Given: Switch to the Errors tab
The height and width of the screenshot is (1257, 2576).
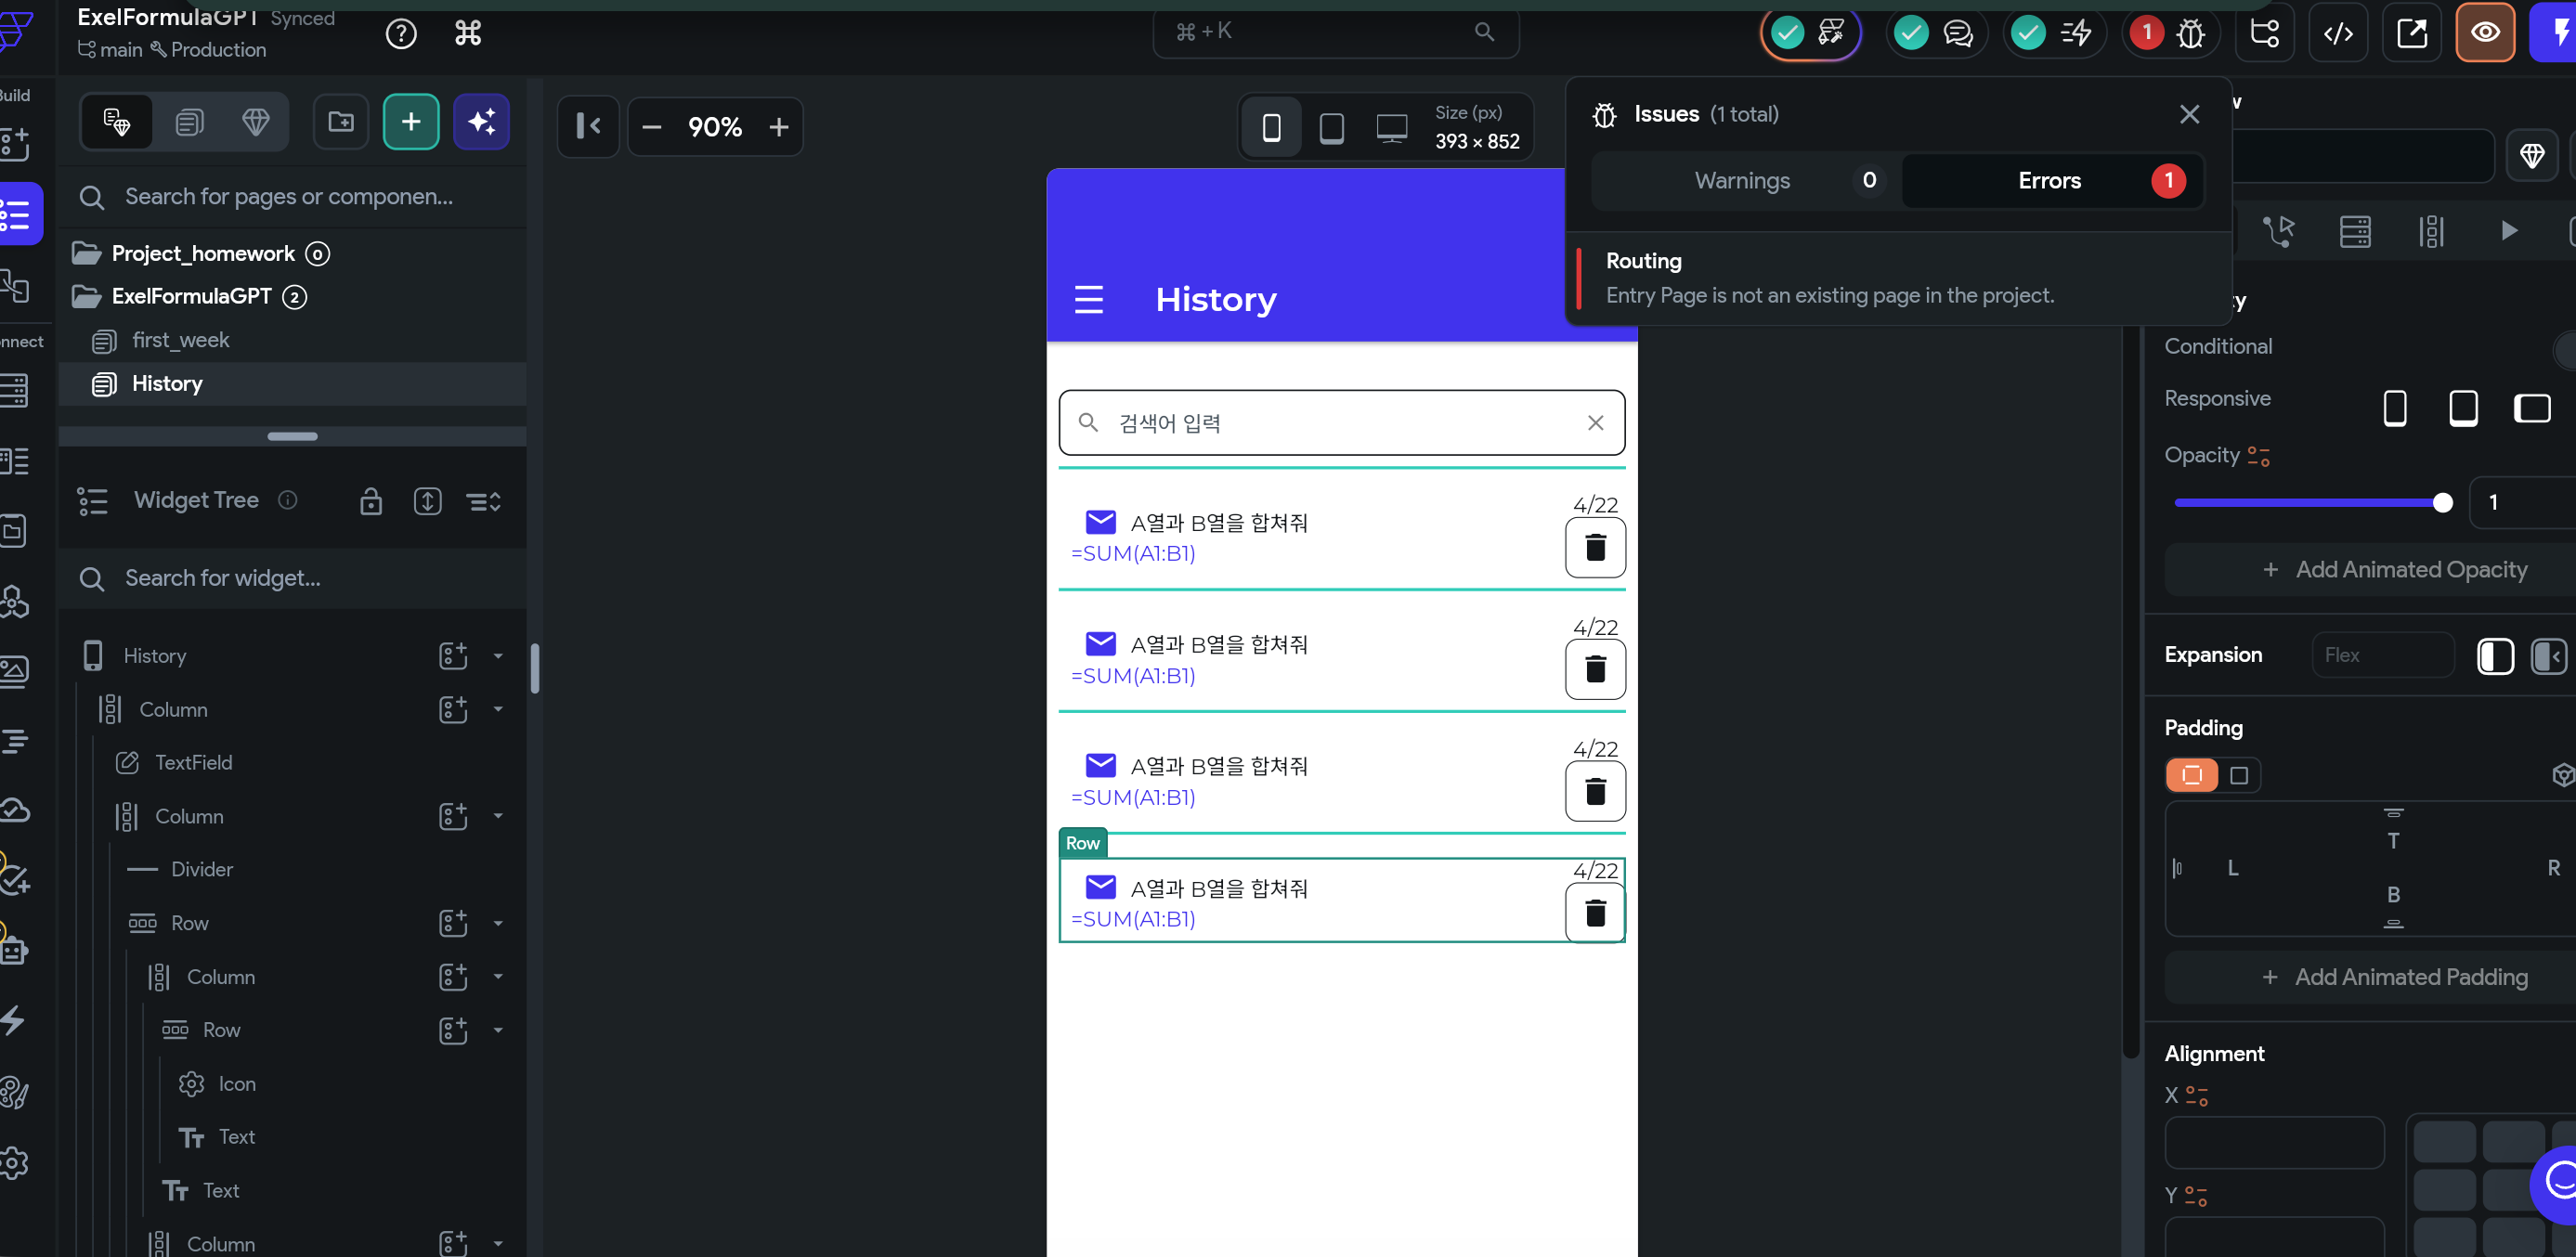Looking at the screenshot, I should tap(2051, 181).
